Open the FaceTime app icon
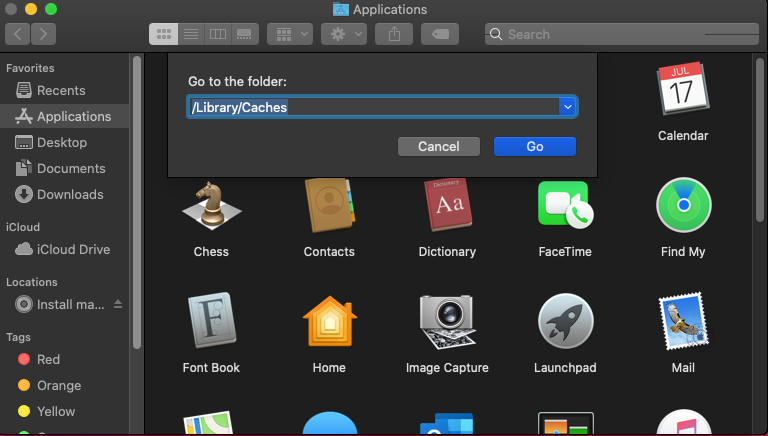Image resolution: width=768 pixels, height=436 pixels. point(565,205)
